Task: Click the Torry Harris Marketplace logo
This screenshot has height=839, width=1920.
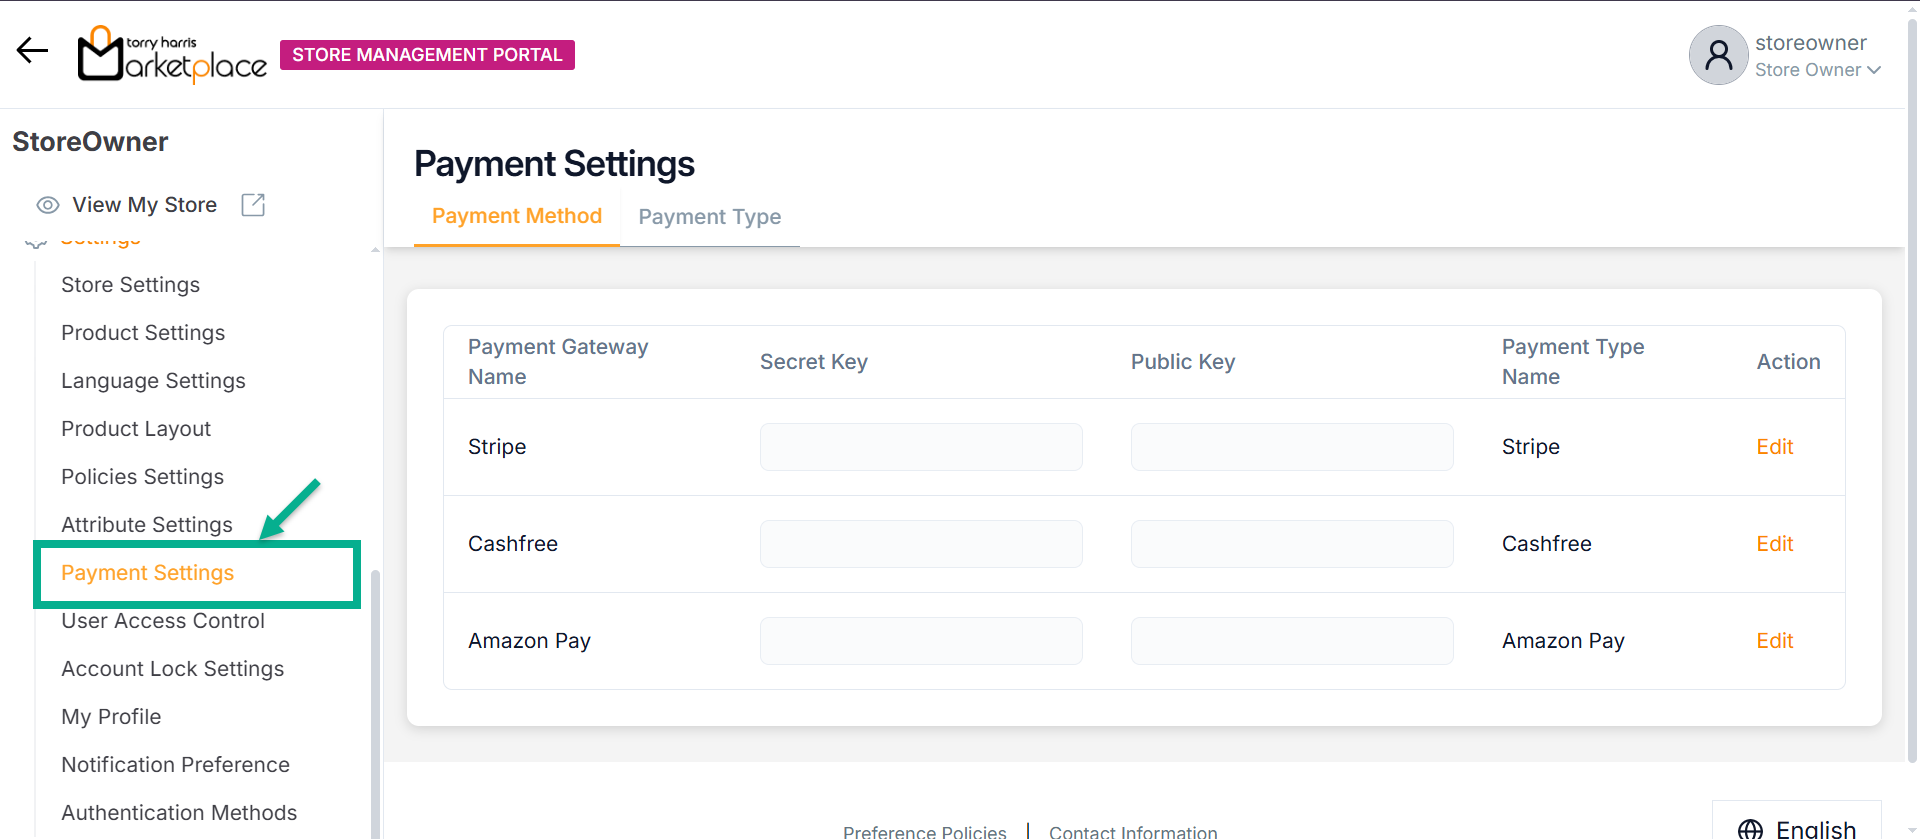Action: click(172, 54)
